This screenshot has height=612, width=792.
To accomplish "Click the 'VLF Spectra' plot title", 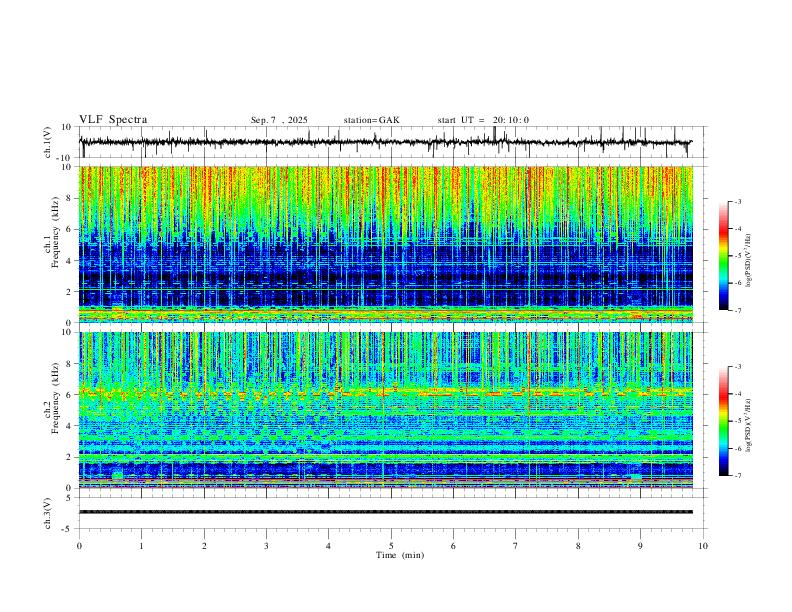I will click(113, 120).
